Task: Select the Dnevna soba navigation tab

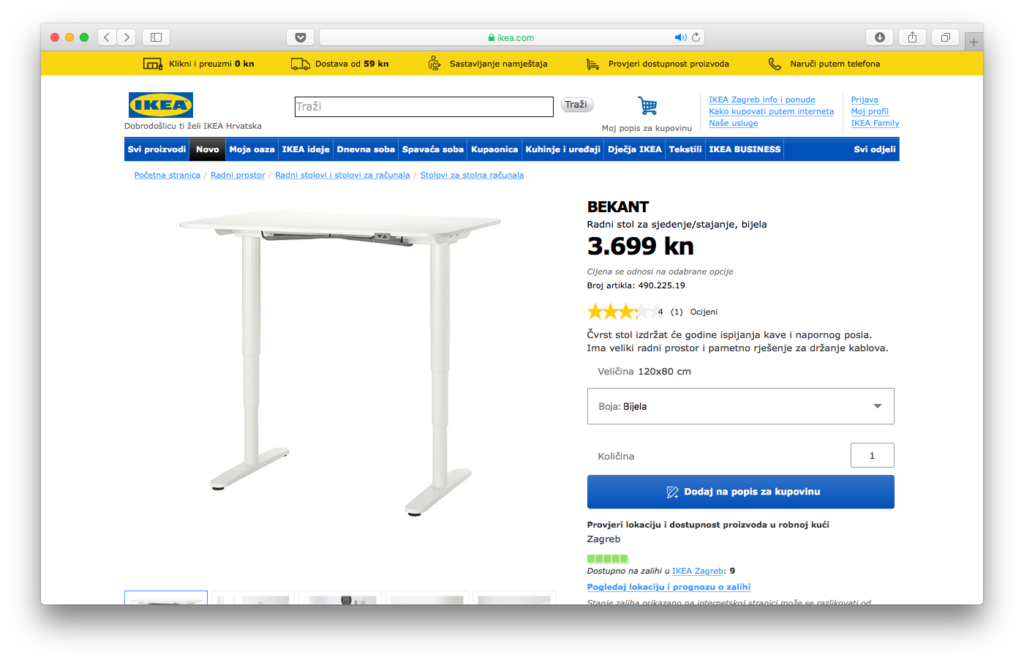Action: point(366,149)
